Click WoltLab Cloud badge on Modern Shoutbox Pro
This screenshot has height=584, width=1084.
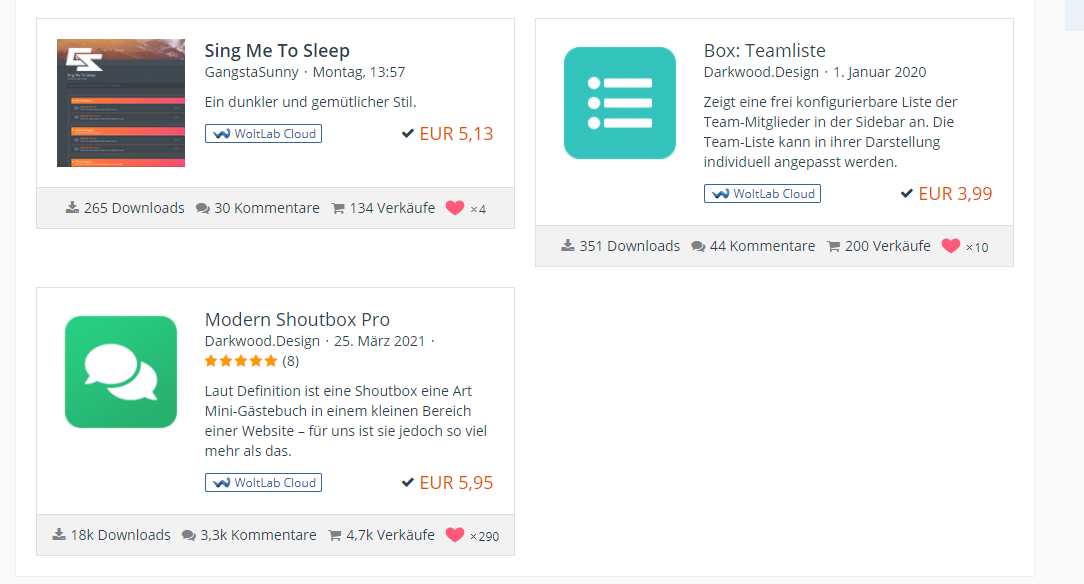coord(263,483)
